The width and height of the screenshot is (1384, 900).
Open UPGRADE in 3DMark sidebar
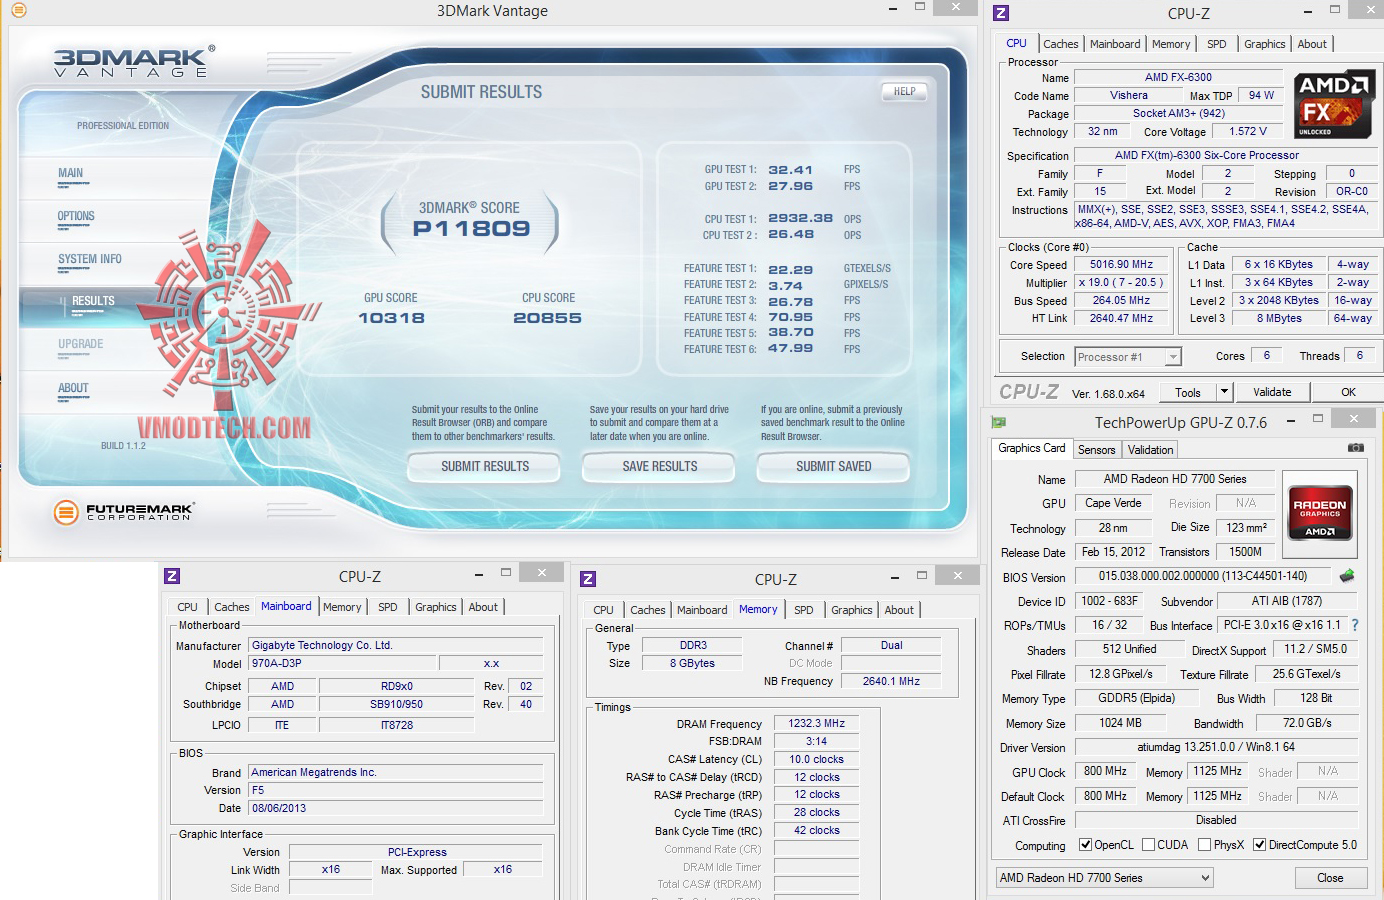pos(81,344)
